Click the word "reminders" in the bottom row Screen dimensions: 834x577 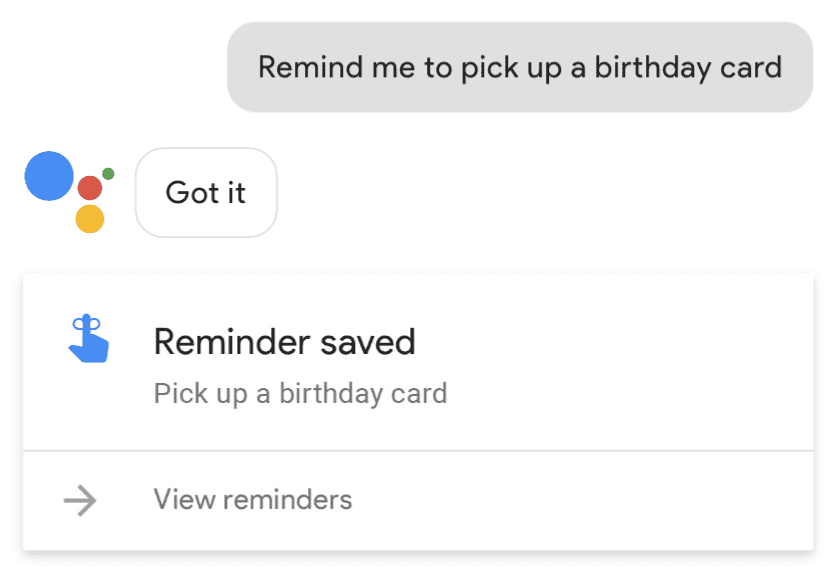[x=287, y=500]
